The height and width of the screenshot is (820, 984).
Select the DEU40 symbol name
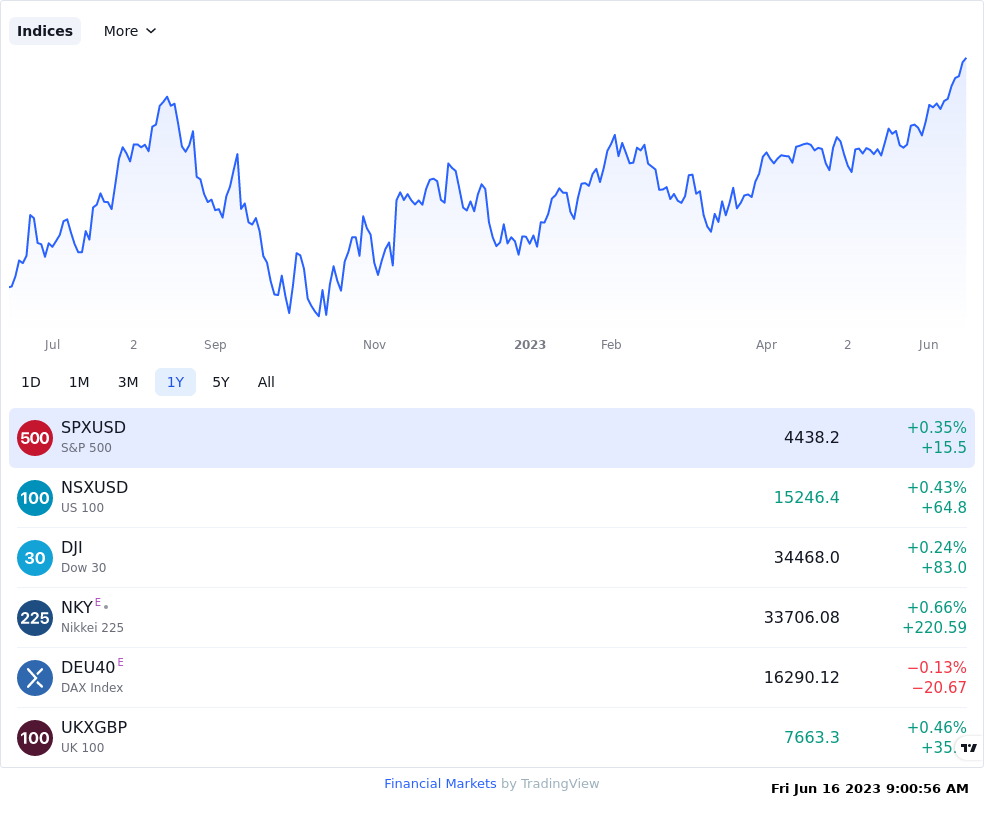tap(88, 668)
